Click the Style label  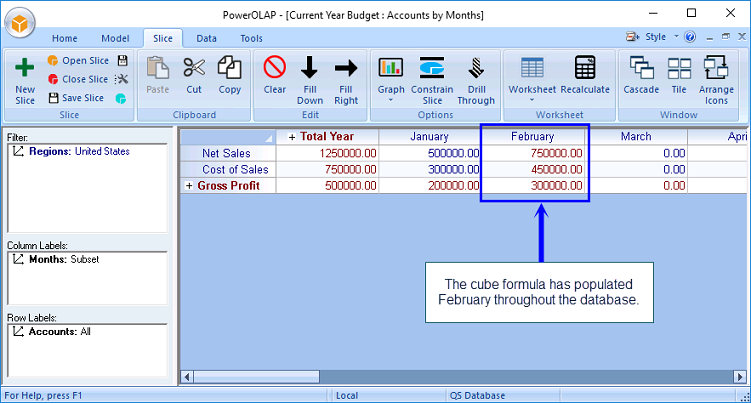tap(655, 37)
